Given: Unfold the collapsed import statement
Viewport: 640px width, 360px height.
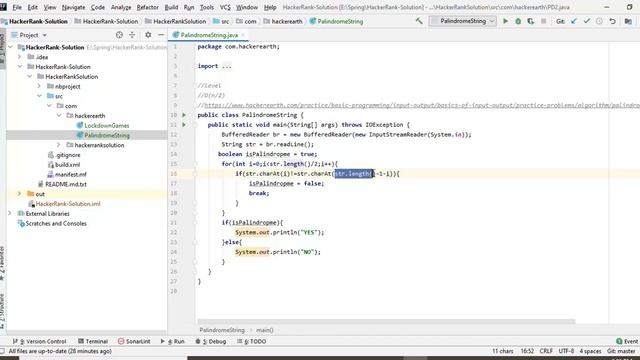Looking at the screenshot, I should coord(227,66).
